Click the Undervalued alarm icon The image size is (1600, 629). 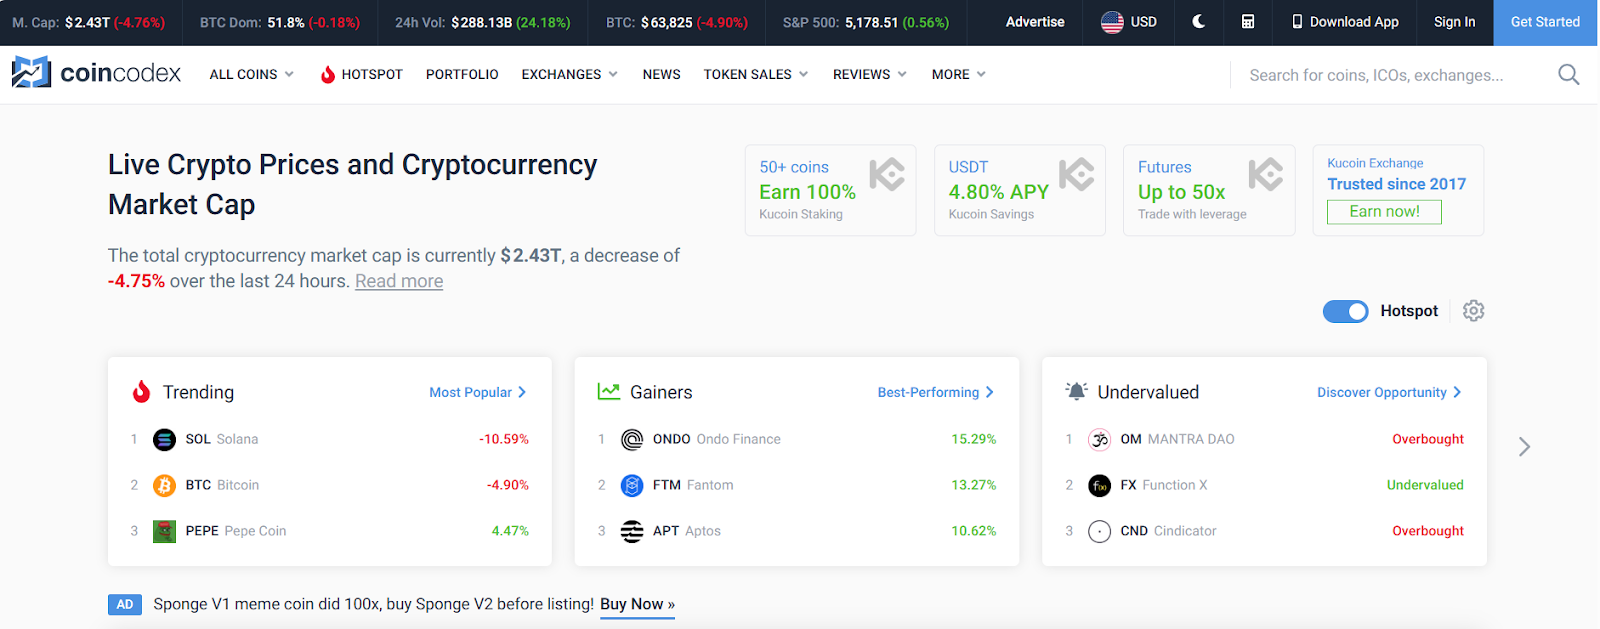pos(1076,392)
